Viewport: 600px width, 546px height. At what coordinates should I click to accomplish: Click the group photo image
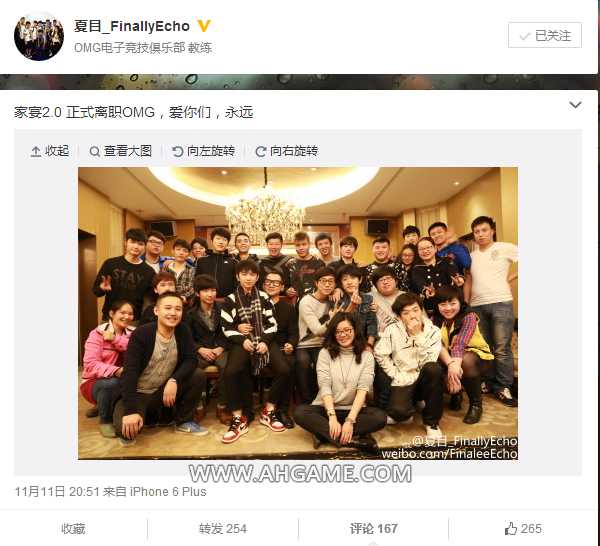(298, 313)
